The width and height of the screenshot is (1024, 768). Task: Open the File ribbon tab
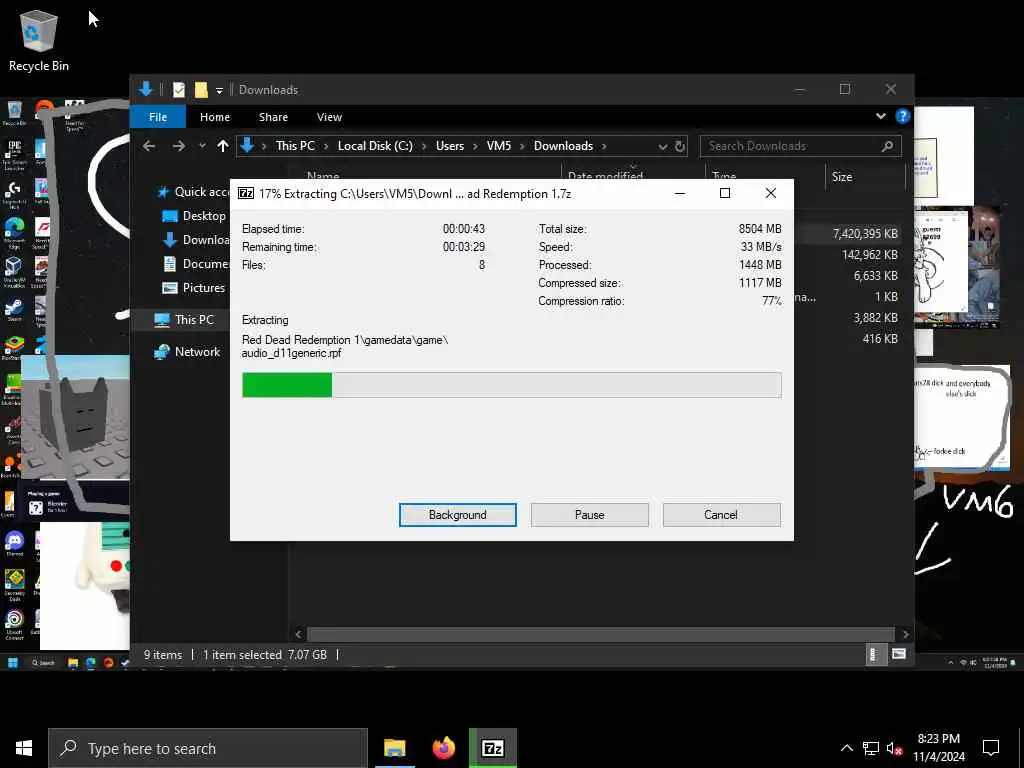157,117
